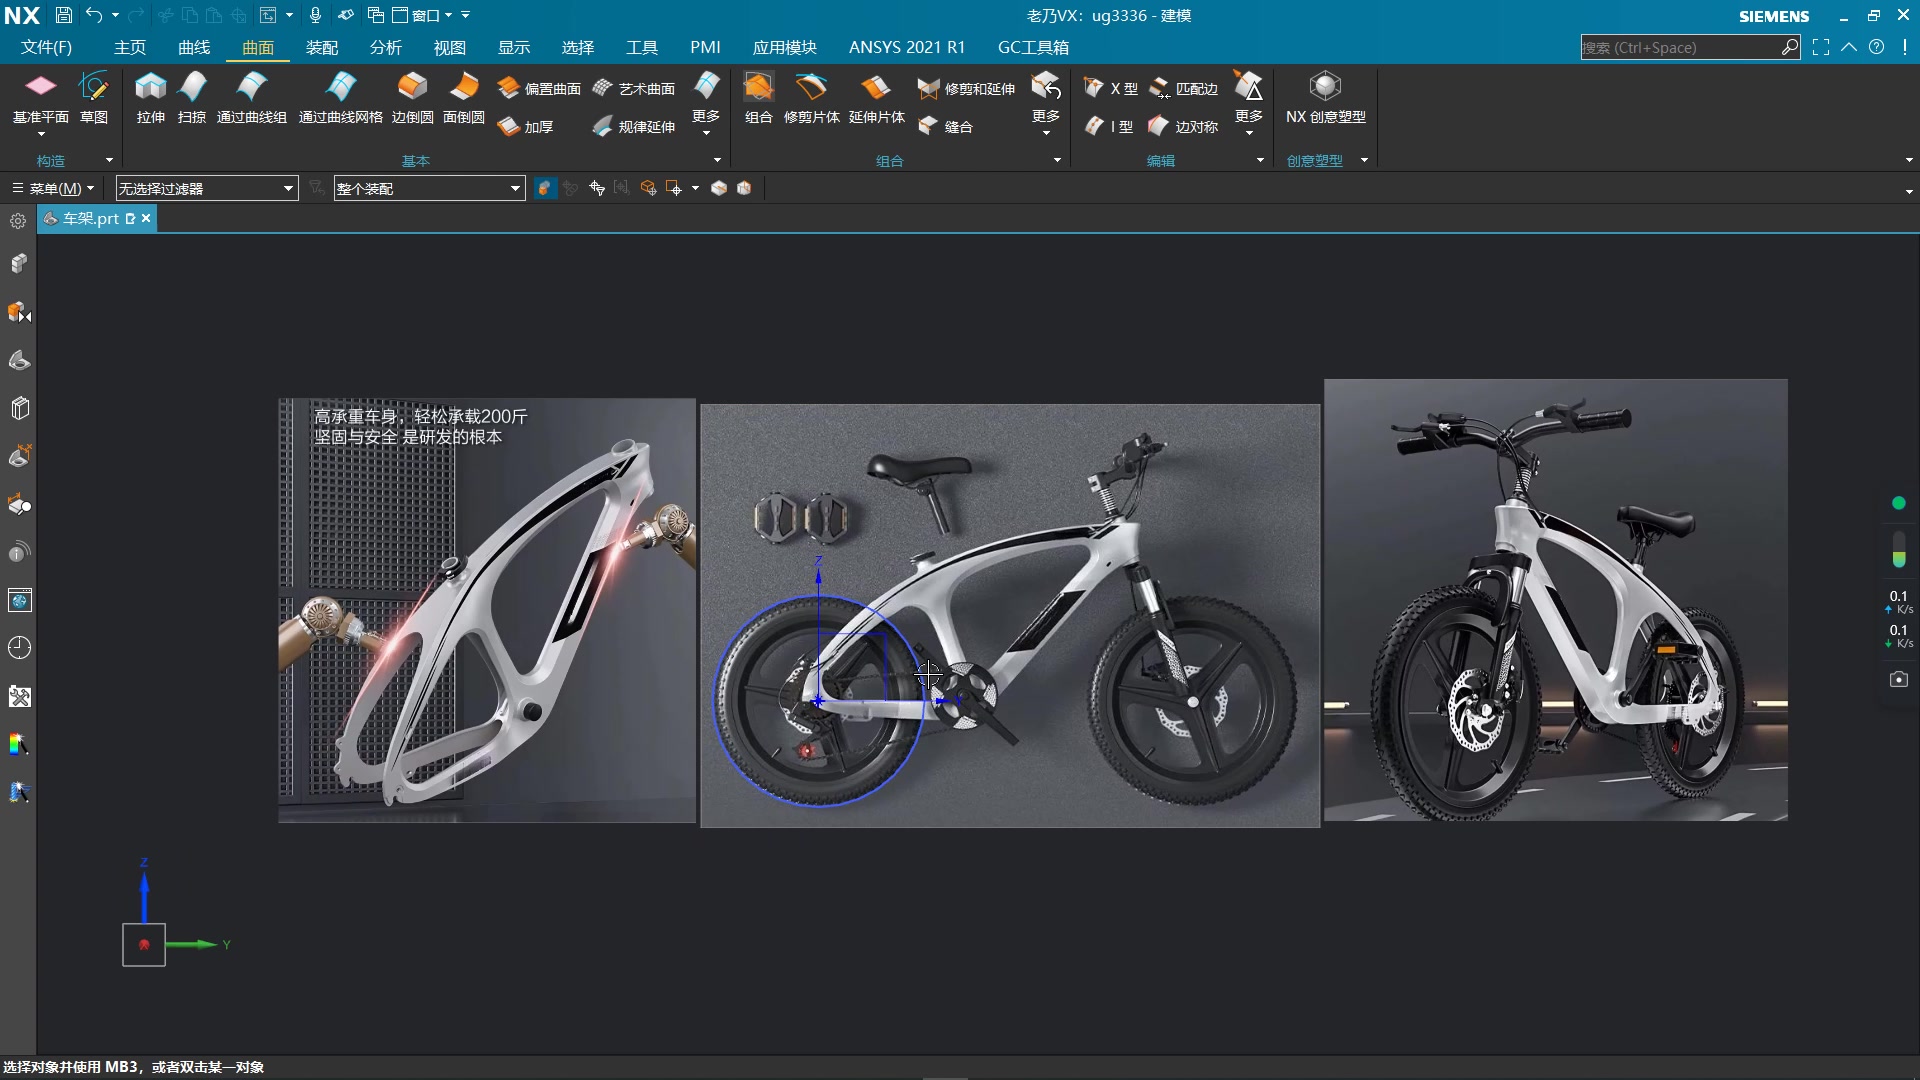Enable the crosshair snap-point filter toggle

tap(597, 188)
